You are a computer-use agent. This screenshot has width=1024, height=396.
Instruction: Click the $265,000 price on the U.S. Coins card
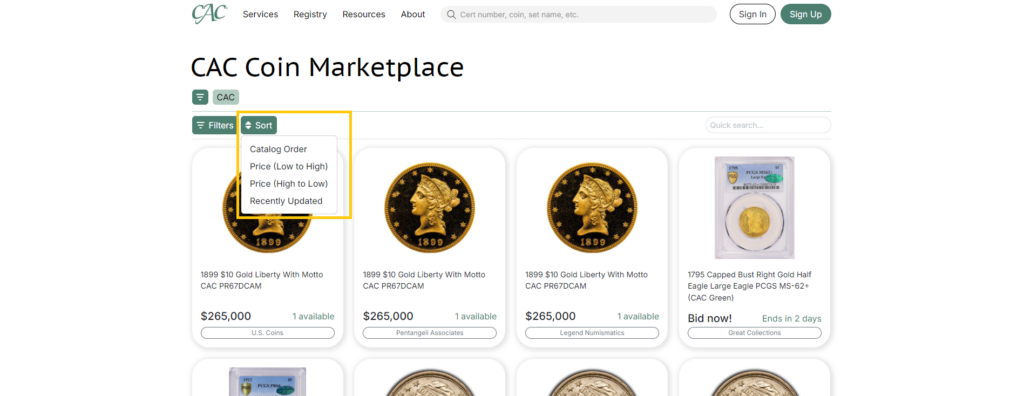point(226,316)
